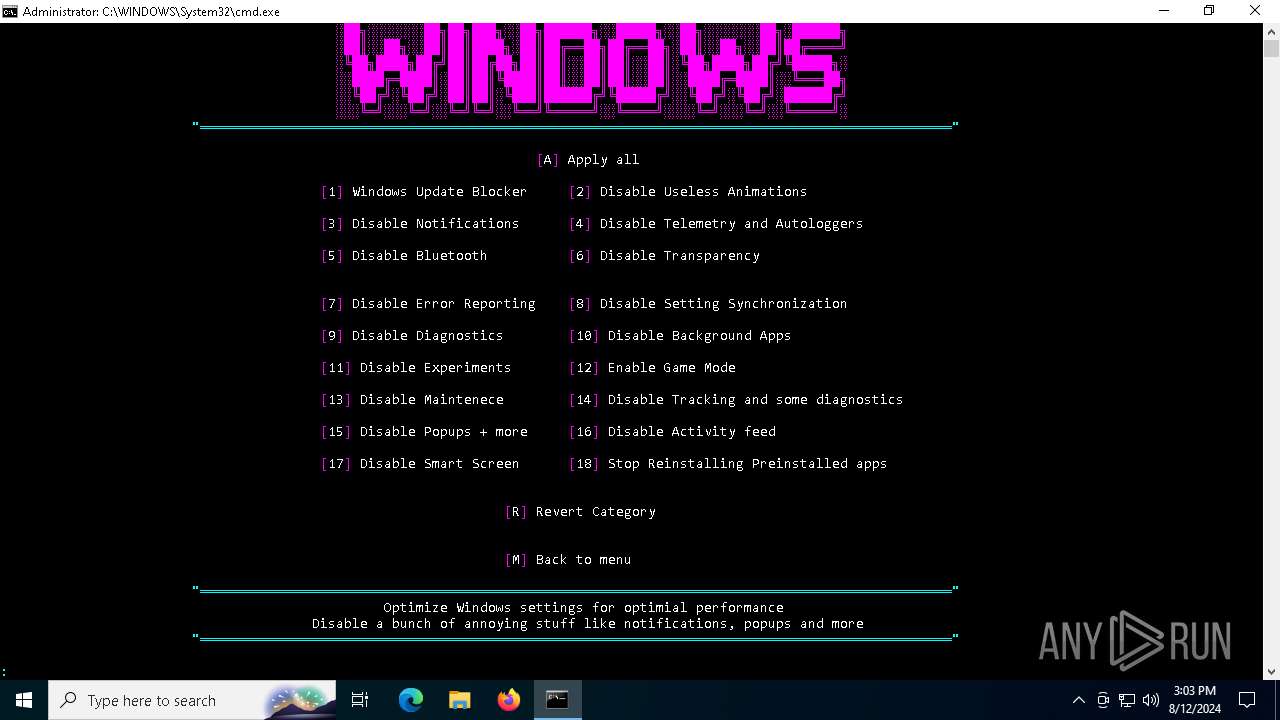
Task: Click Disable Error Reporting option
Action: pyautogui.click(x=428, y=303)
